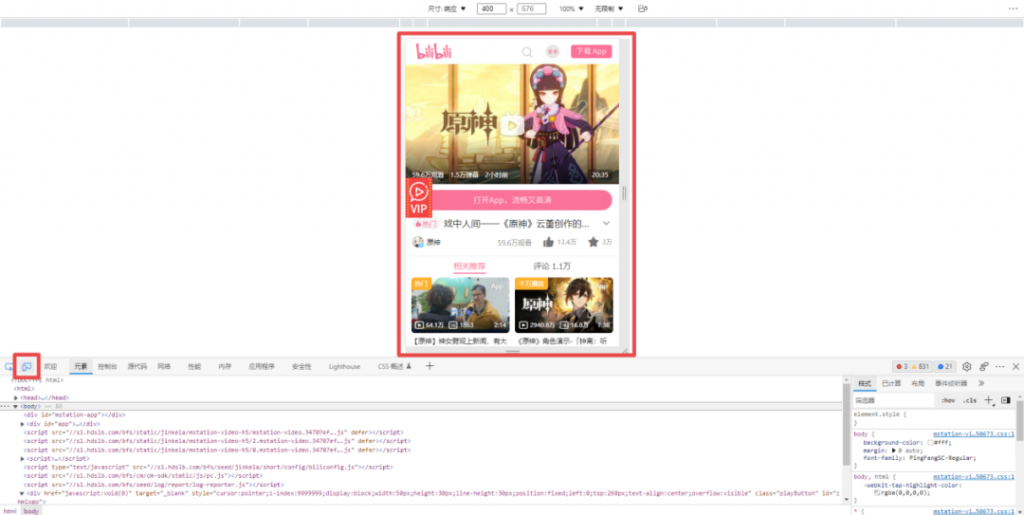Expand the video title chevron
Image resolution: width=1024 pixels, height=515 pixels.
point(605,224)
